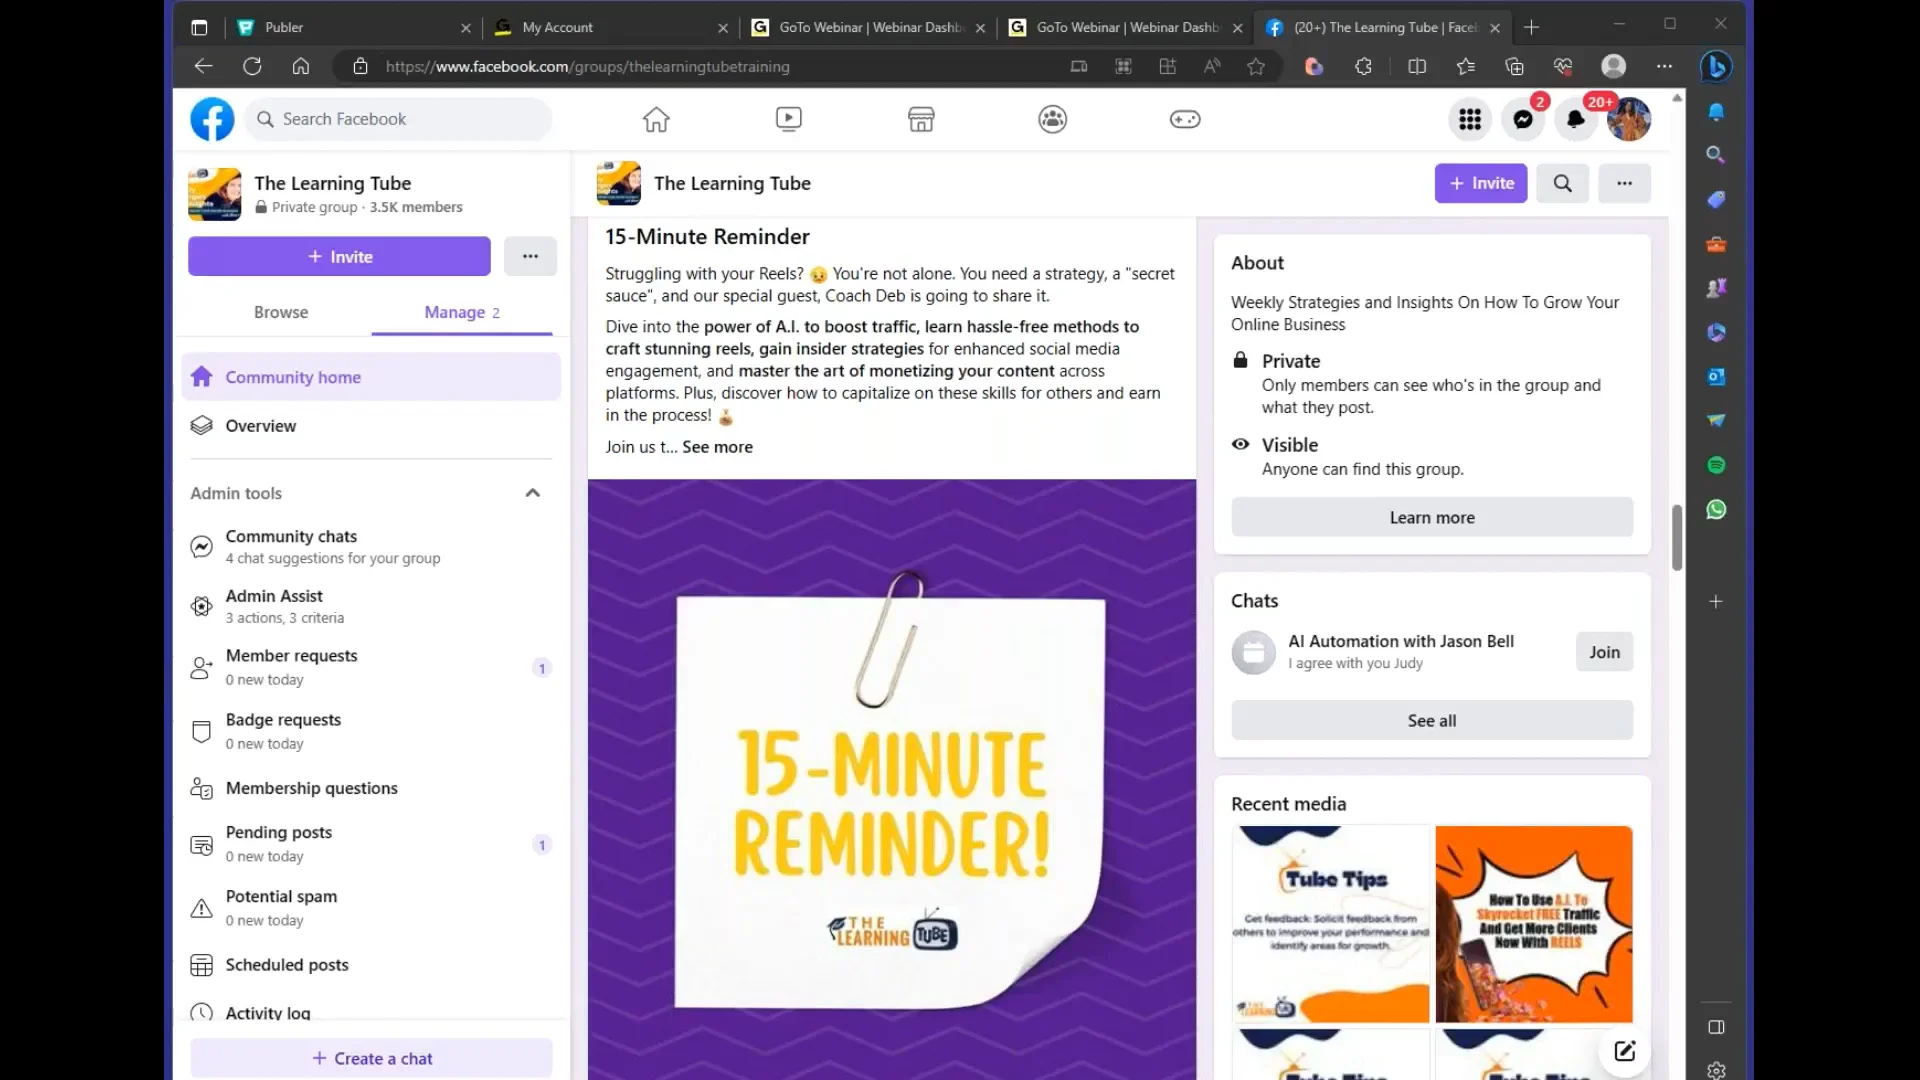Select Overview in the left sidebar
This screenshot has height=1080, width=1920.
tap(371, 426)
